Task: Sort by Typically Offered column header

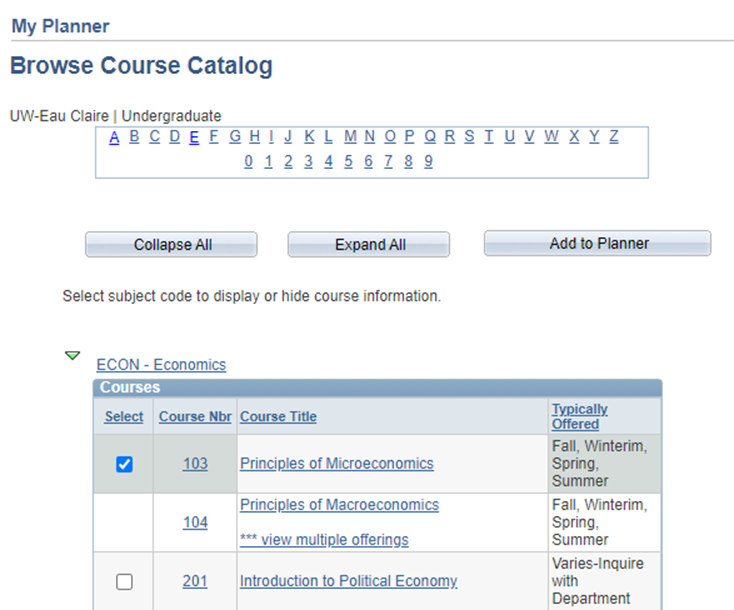Action: pos(579,417)
